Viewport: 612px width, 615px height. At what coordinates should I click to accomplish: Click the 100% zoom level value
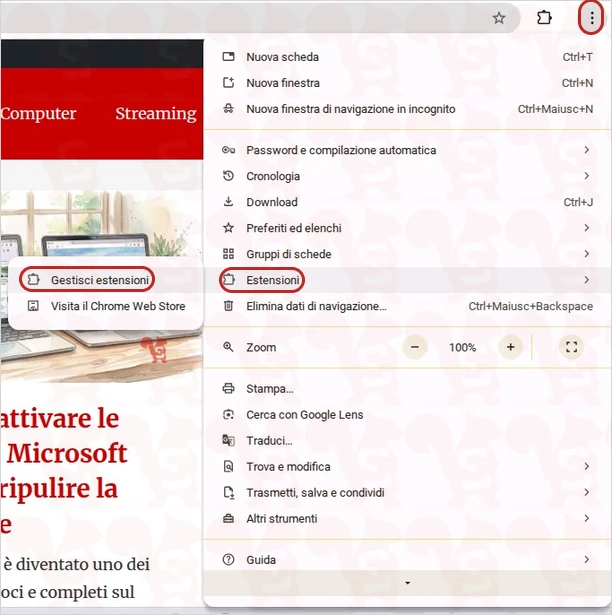click(463, 347)
